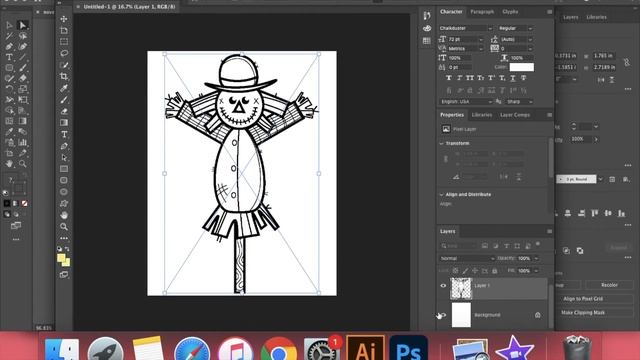The width and height of the screenshot is (640, 360).
Task: Select the Background layer thumbnail
Action: tap(461, 315)
